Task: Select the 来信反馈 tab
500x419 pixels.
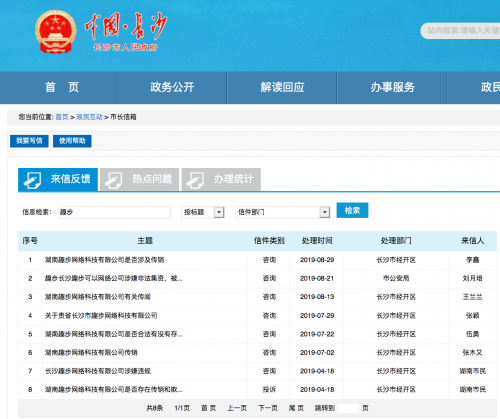Action: point(58,179)
